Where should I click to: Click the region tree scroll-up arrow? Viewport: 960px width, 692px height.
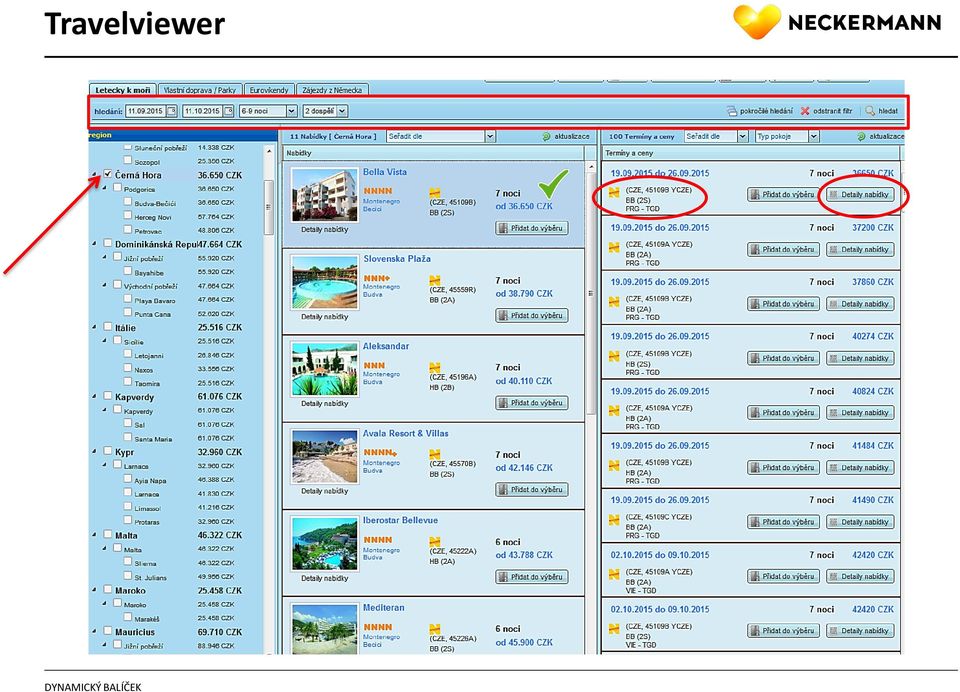pyautogui.click(x=268, y=150)
